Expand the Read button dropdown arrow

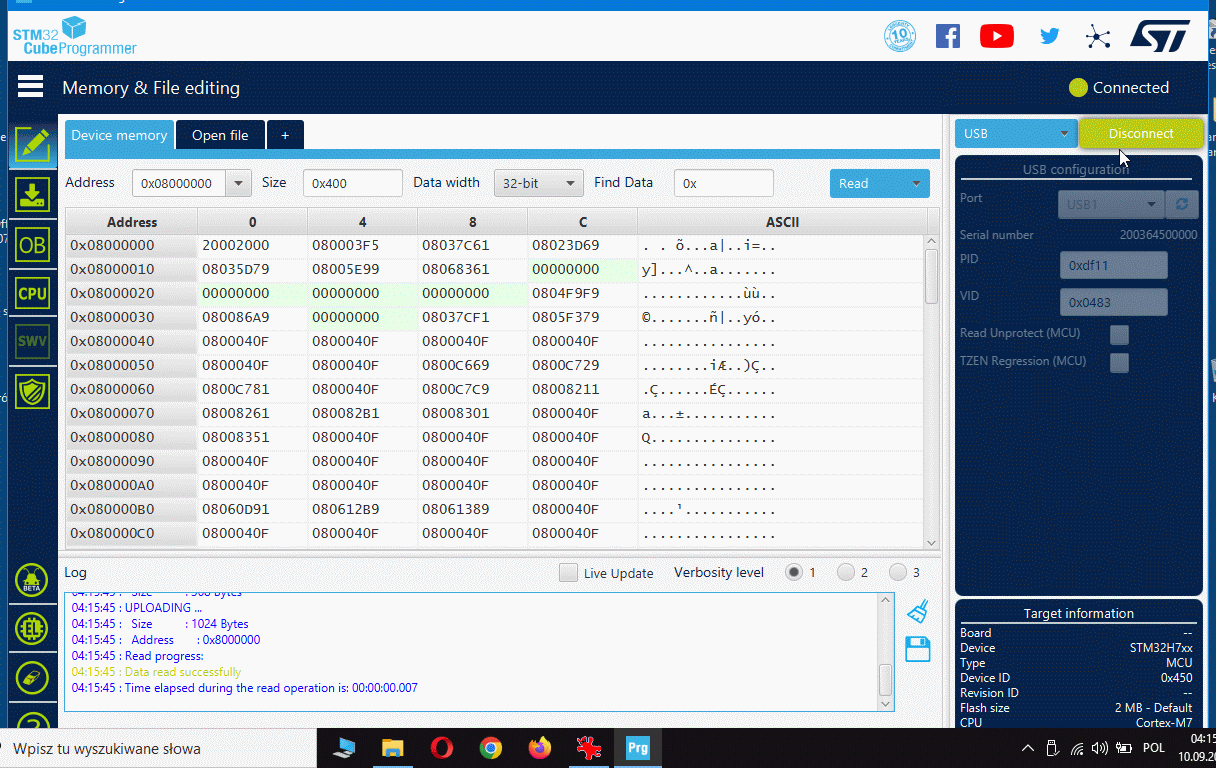(915, 183)
